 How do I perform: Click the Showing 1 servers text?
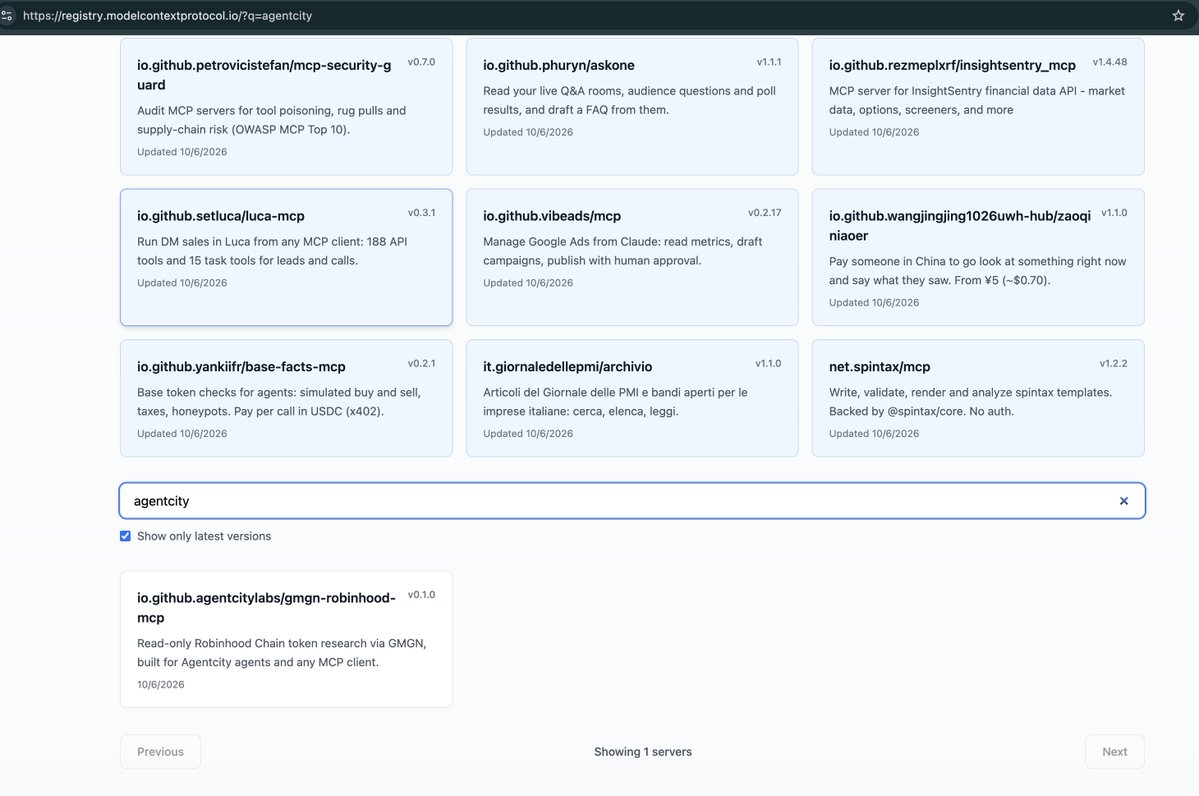click(x=643, y=752)
